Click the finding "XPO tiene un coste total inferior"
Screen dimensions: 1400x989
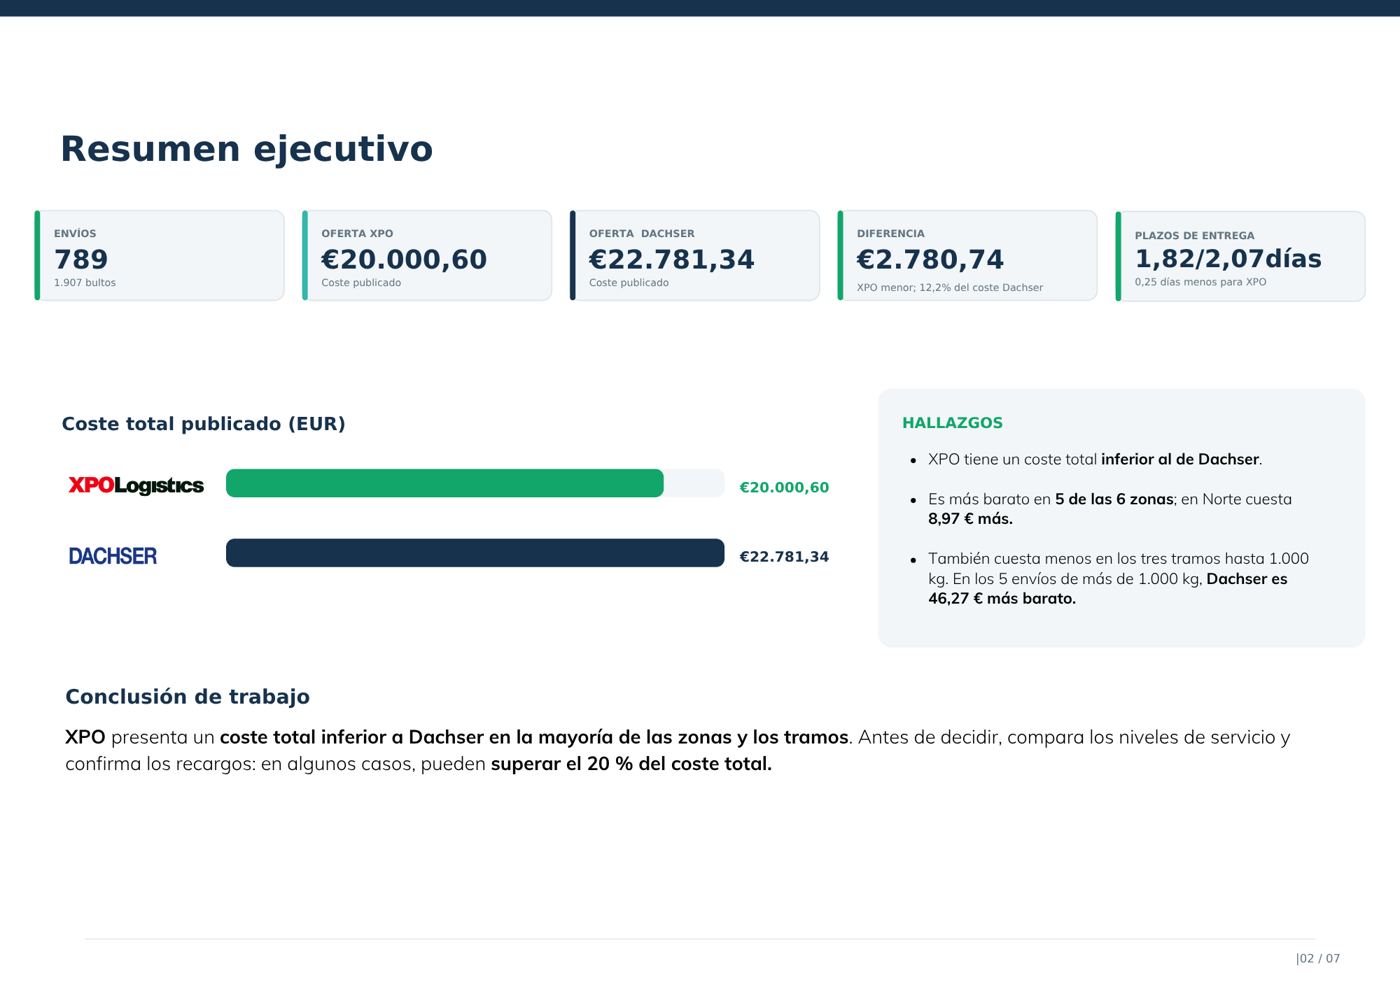pos(1095,460)
